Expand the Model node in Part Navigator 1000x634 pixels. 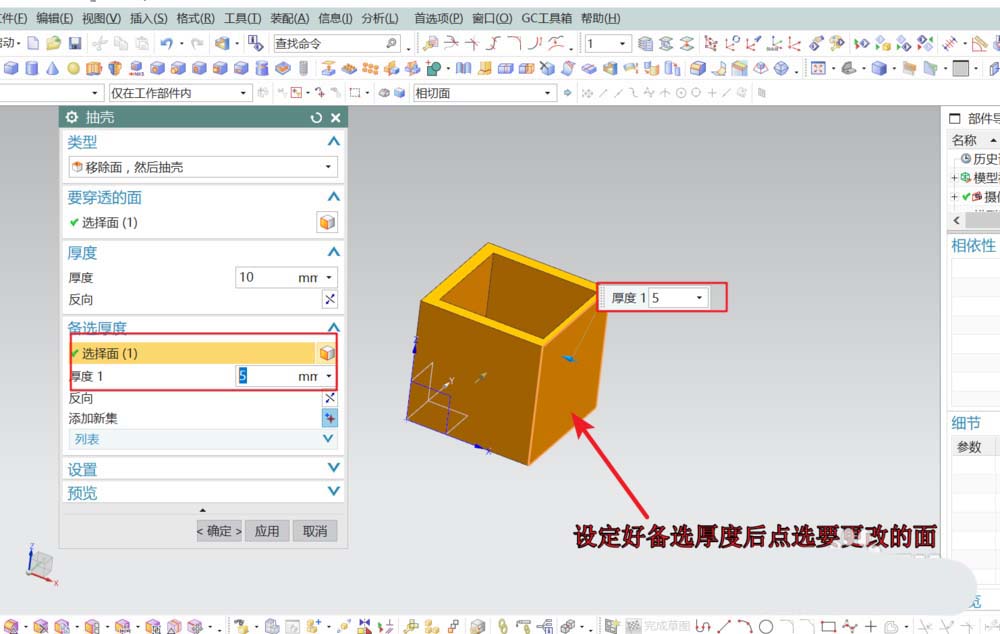955,178
